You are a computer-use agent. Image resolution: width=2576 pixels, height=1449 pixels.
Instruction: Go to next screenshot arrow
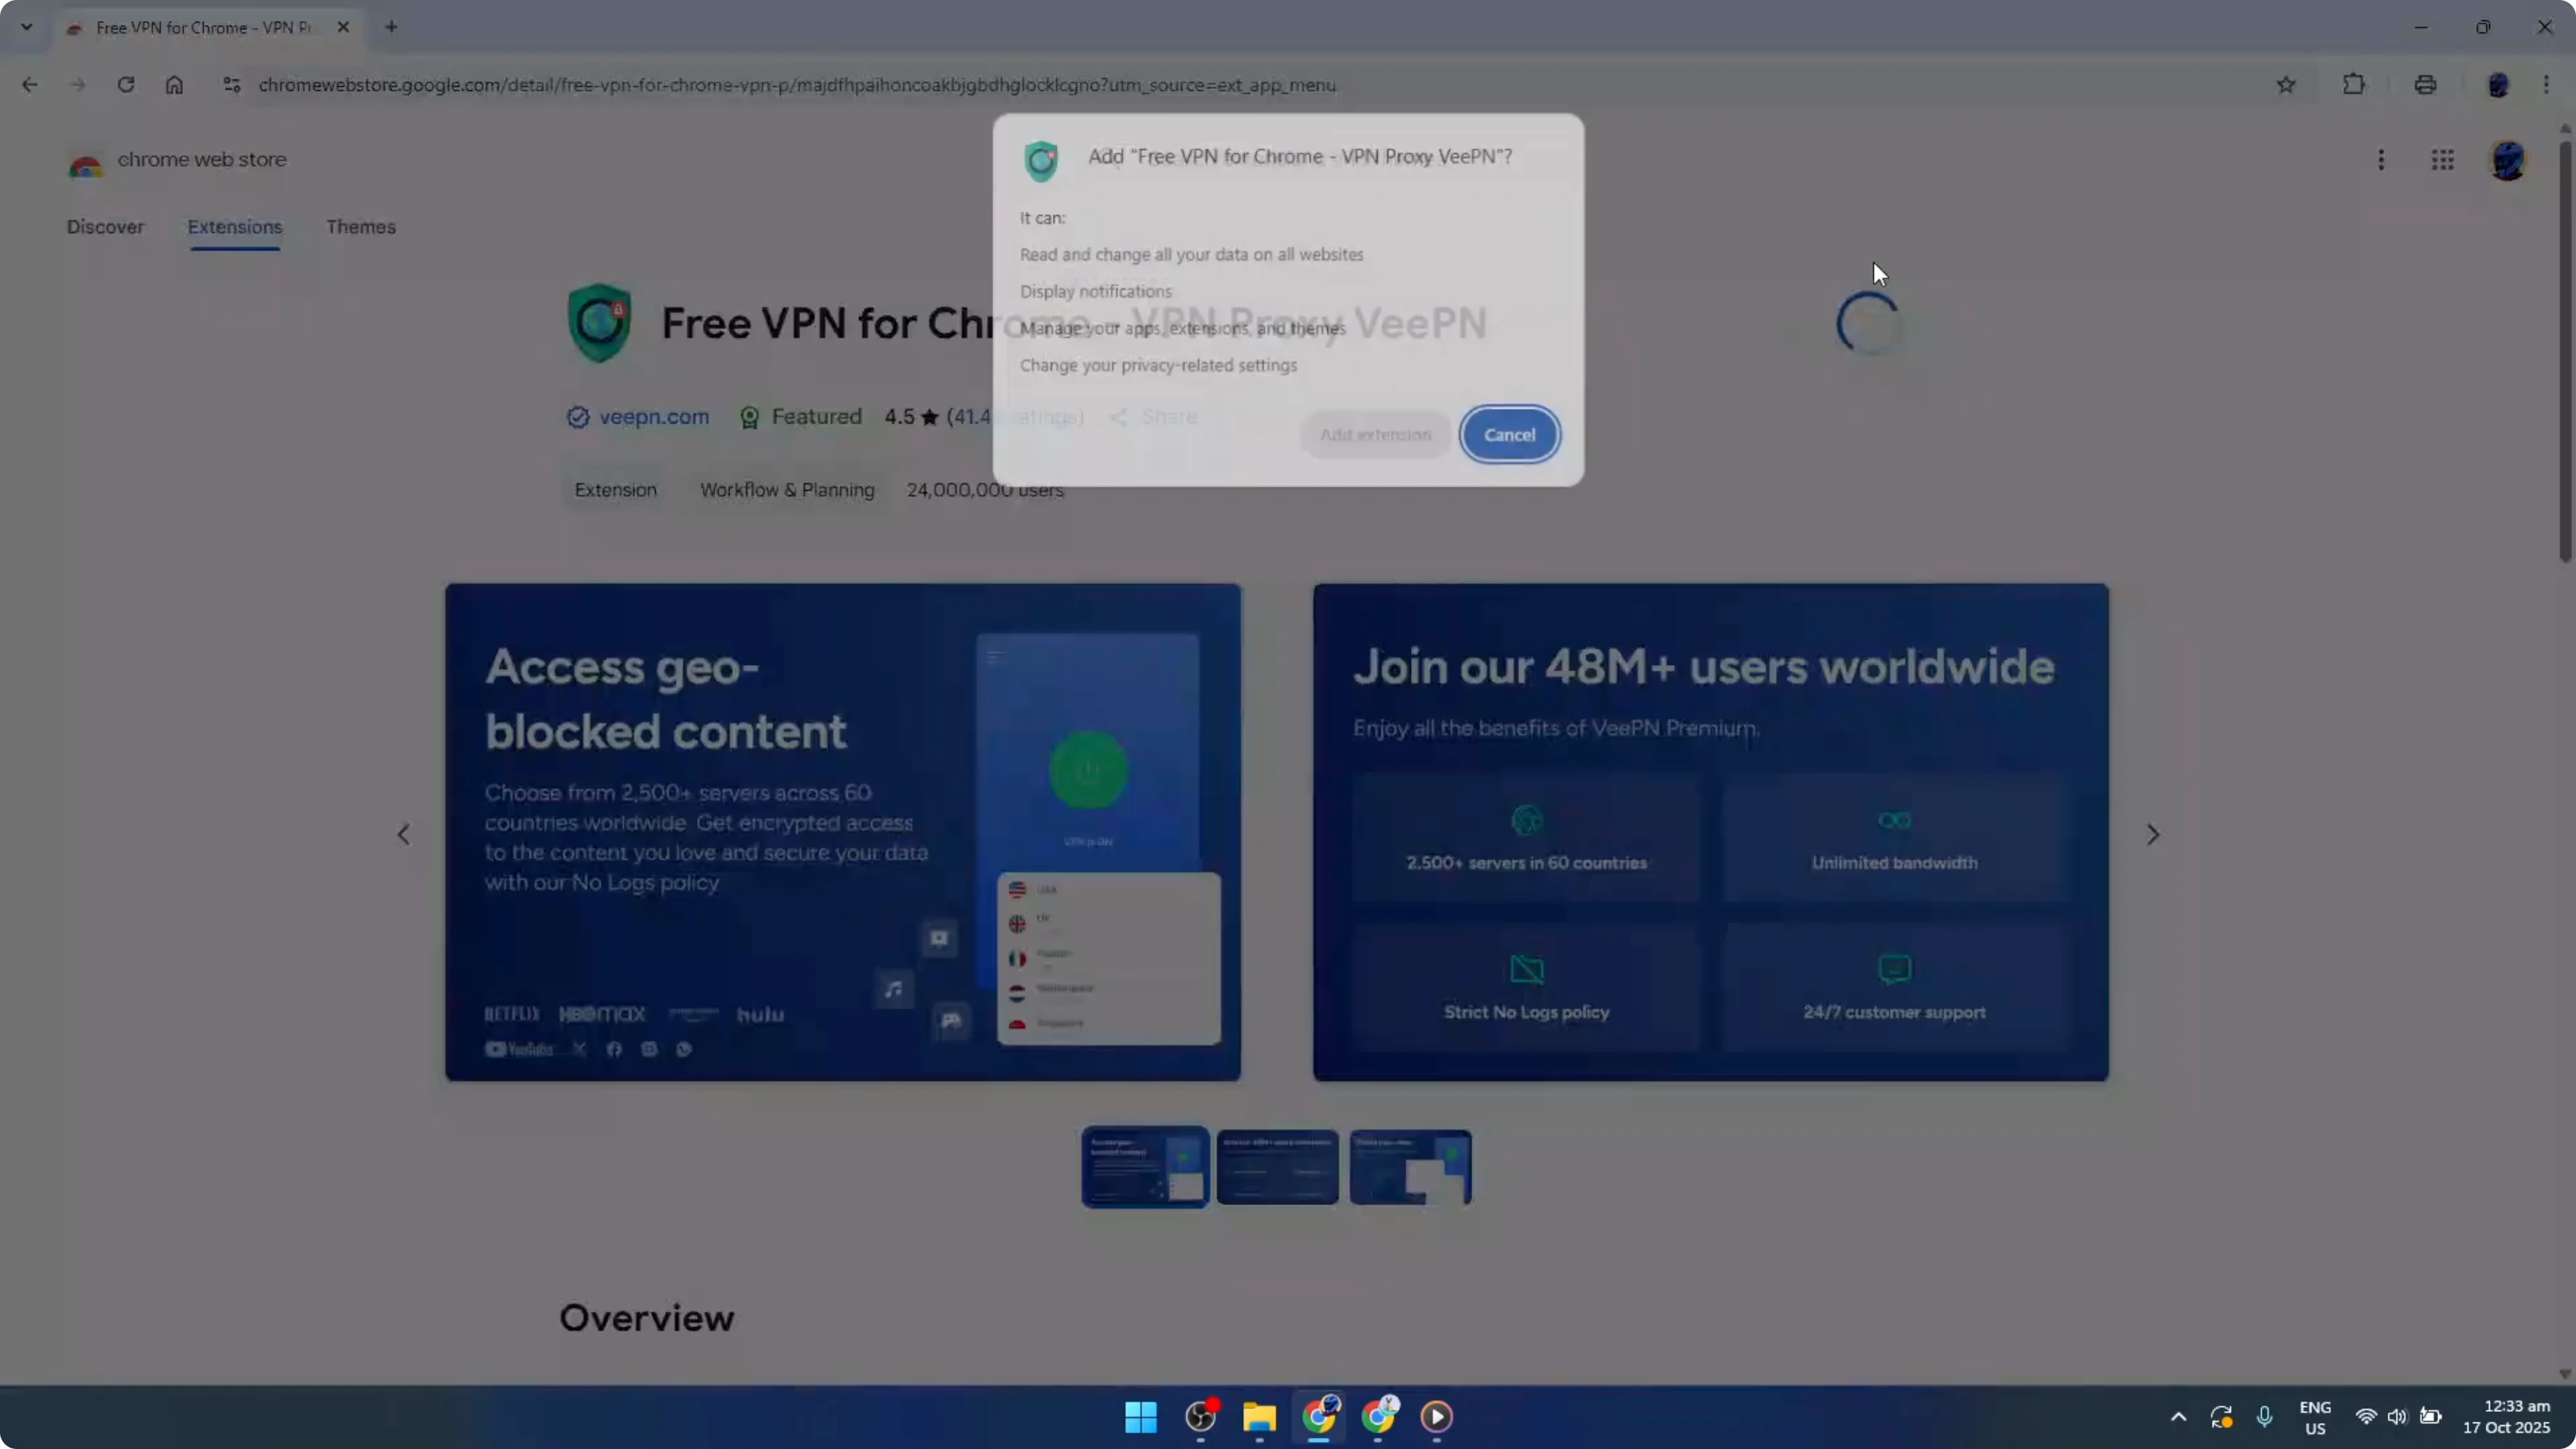pyautogui.click(x=2152, y=834)
